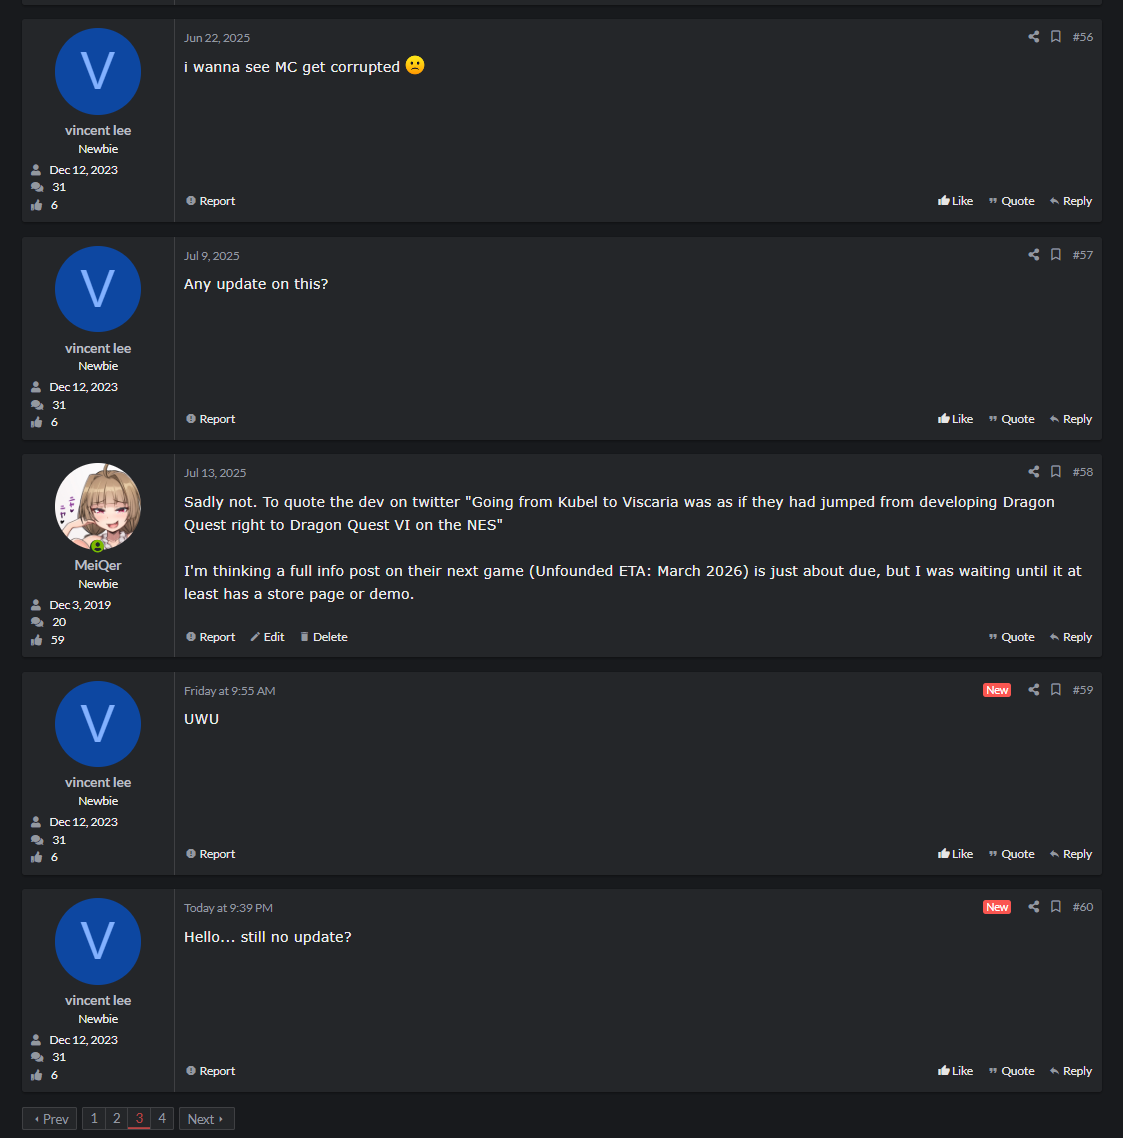
Task: Bookmark post #60
Action: (x=1056, y=906)
